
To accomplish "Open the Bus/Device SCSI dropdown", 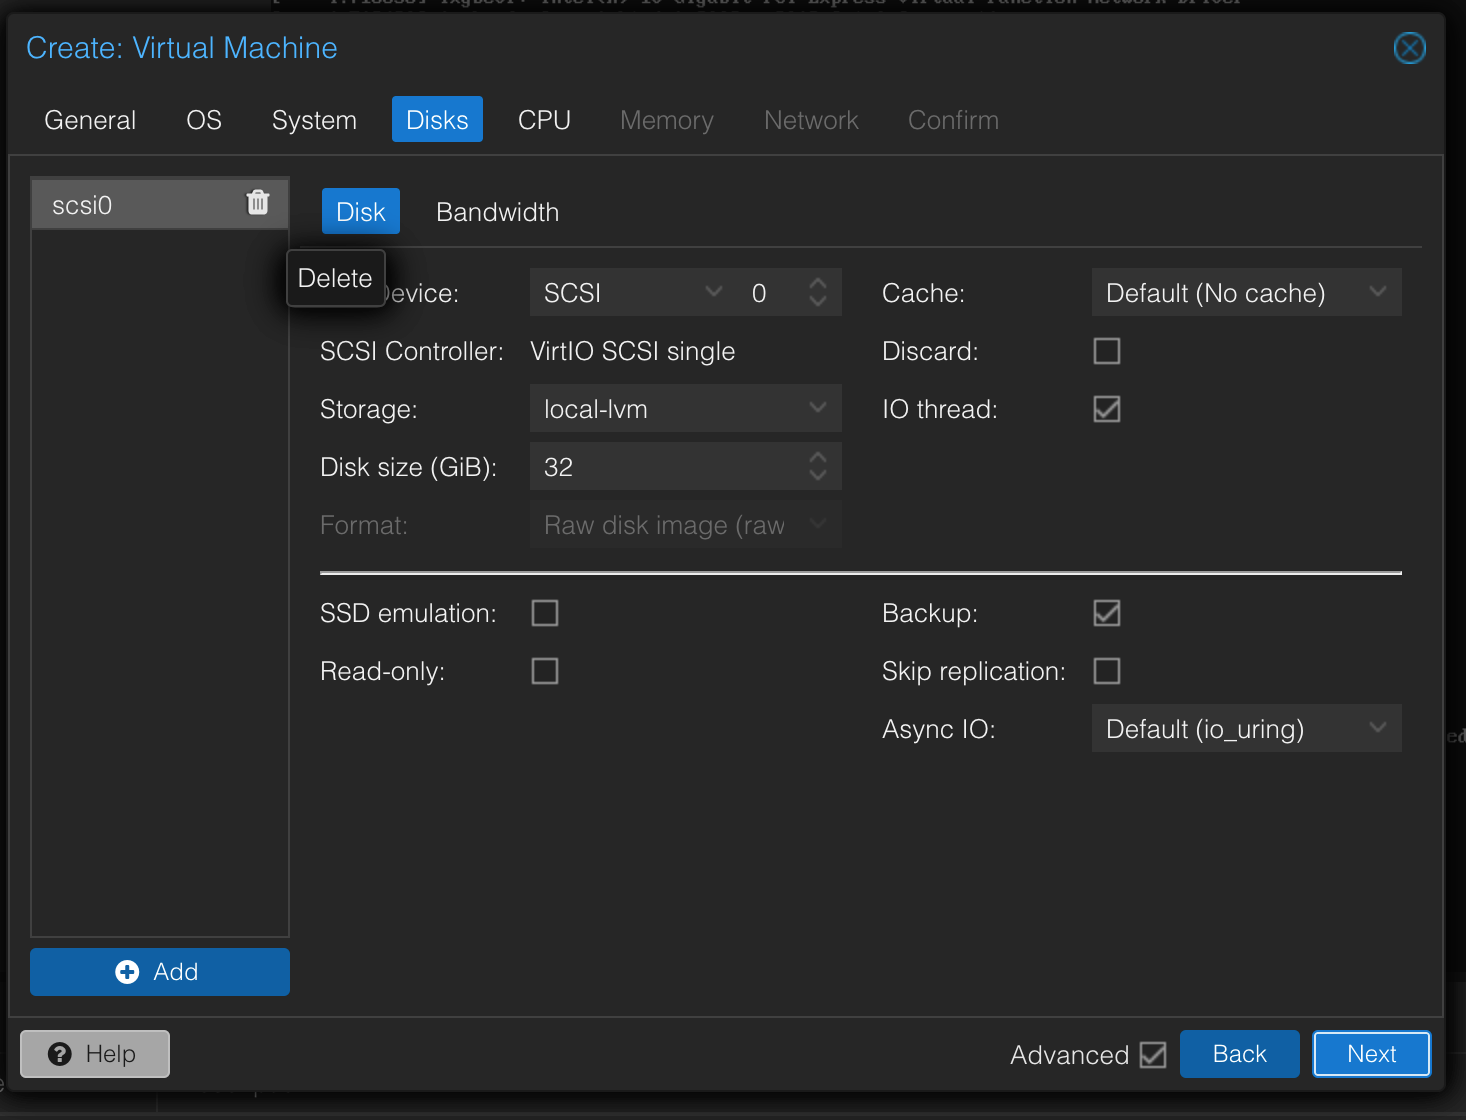I will click(x=713, y=292).
